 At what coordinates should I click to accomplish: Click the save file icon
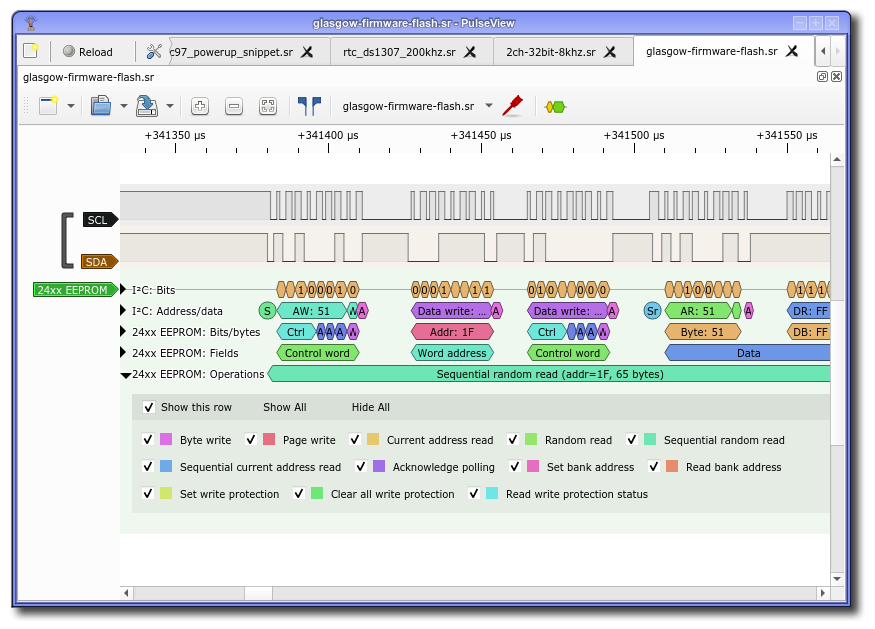(147, 105)
